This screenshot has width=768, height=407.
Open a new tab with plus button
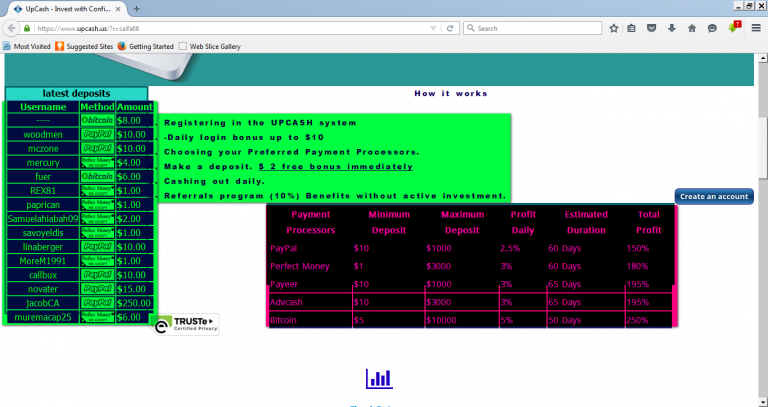click(137, 8)
